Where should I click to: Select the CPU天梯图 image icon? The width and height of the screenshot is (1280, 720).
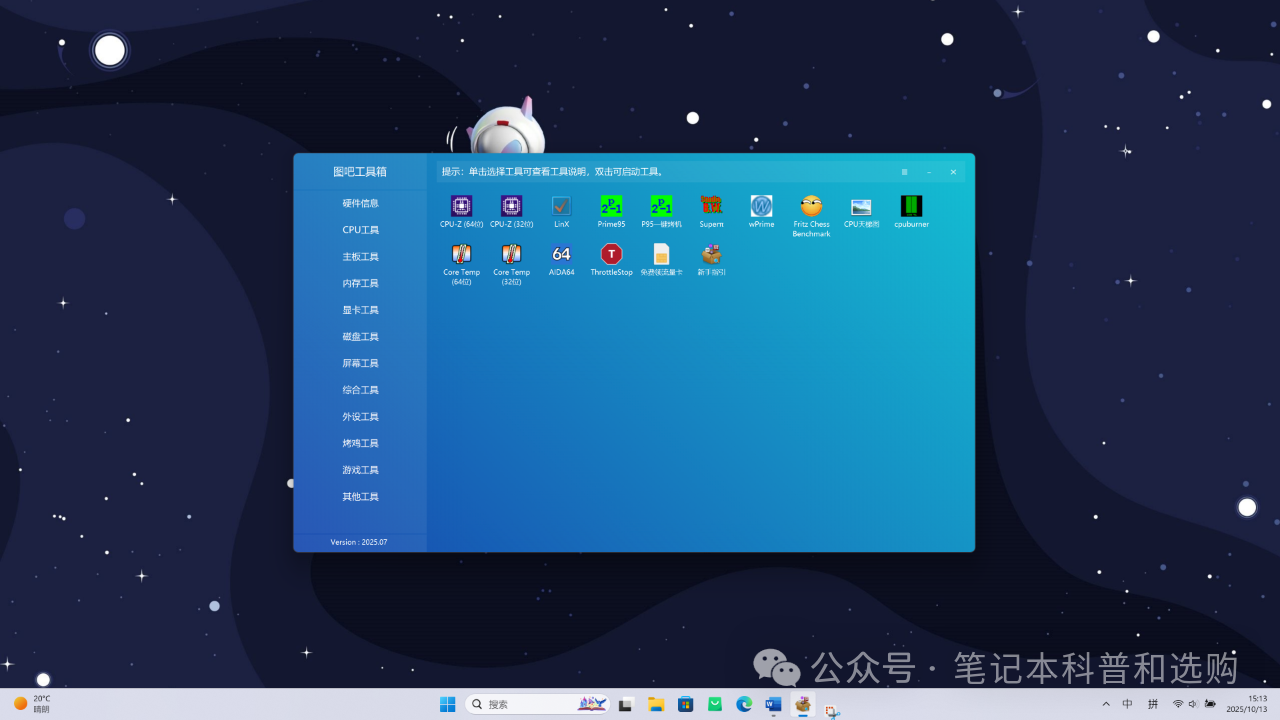(861, 207)
